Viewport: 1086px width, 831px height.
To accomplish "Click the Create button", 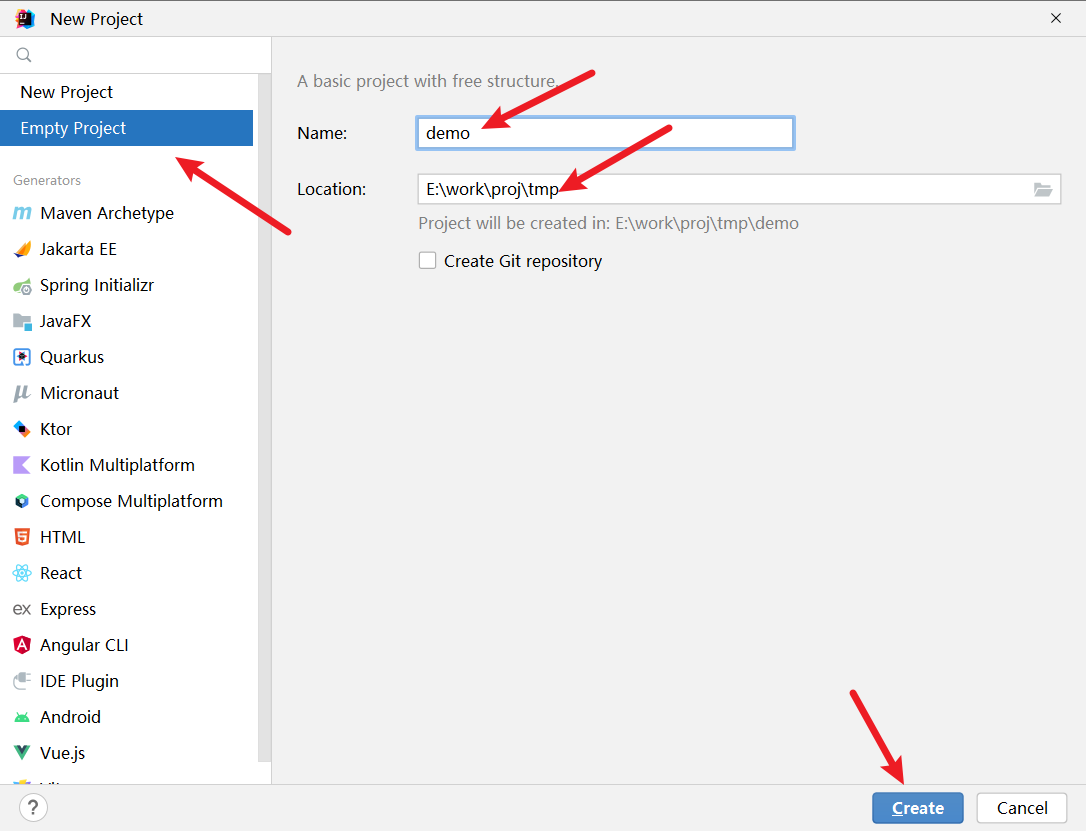I will click(918, 808).
